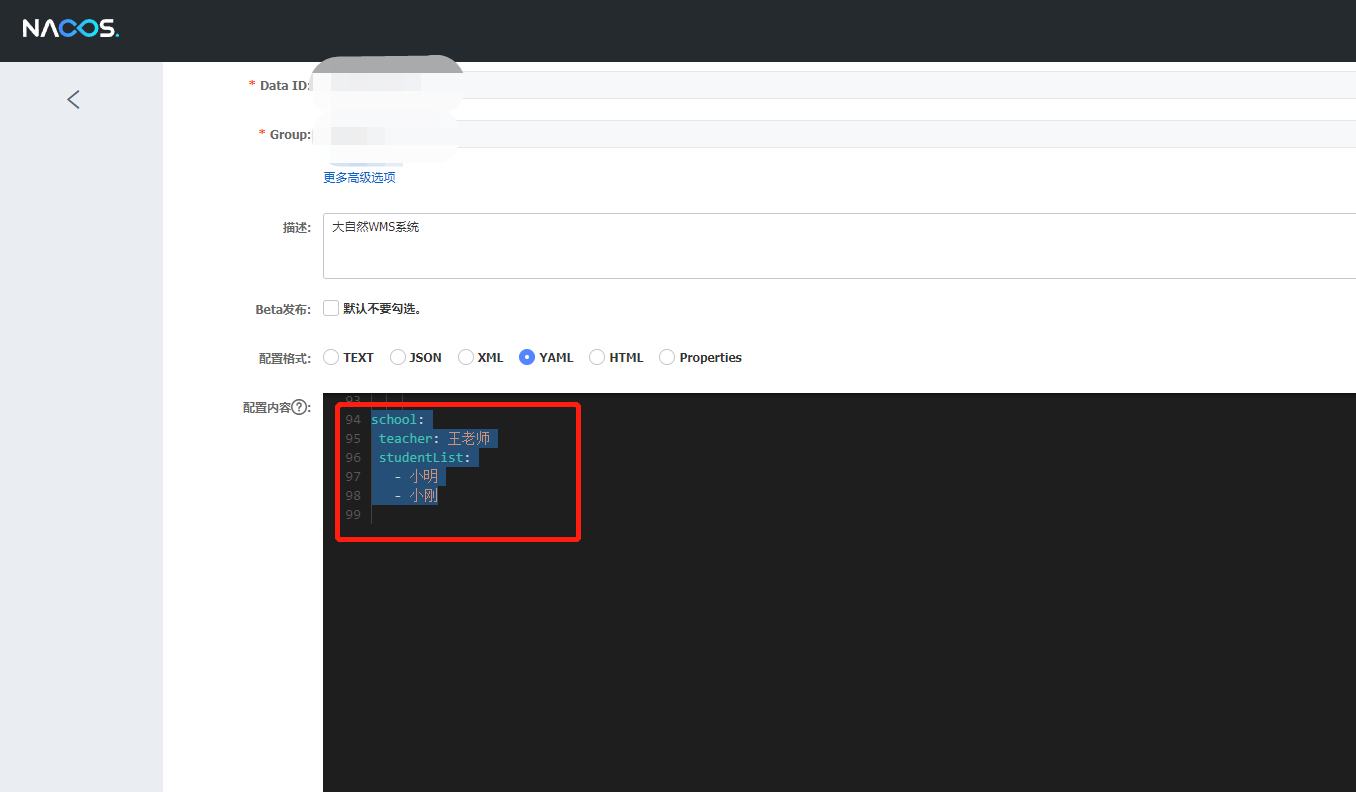Choose HTML as the config format
The width and height of the screenshot is (1356, 792).
[x=597, y=357]
